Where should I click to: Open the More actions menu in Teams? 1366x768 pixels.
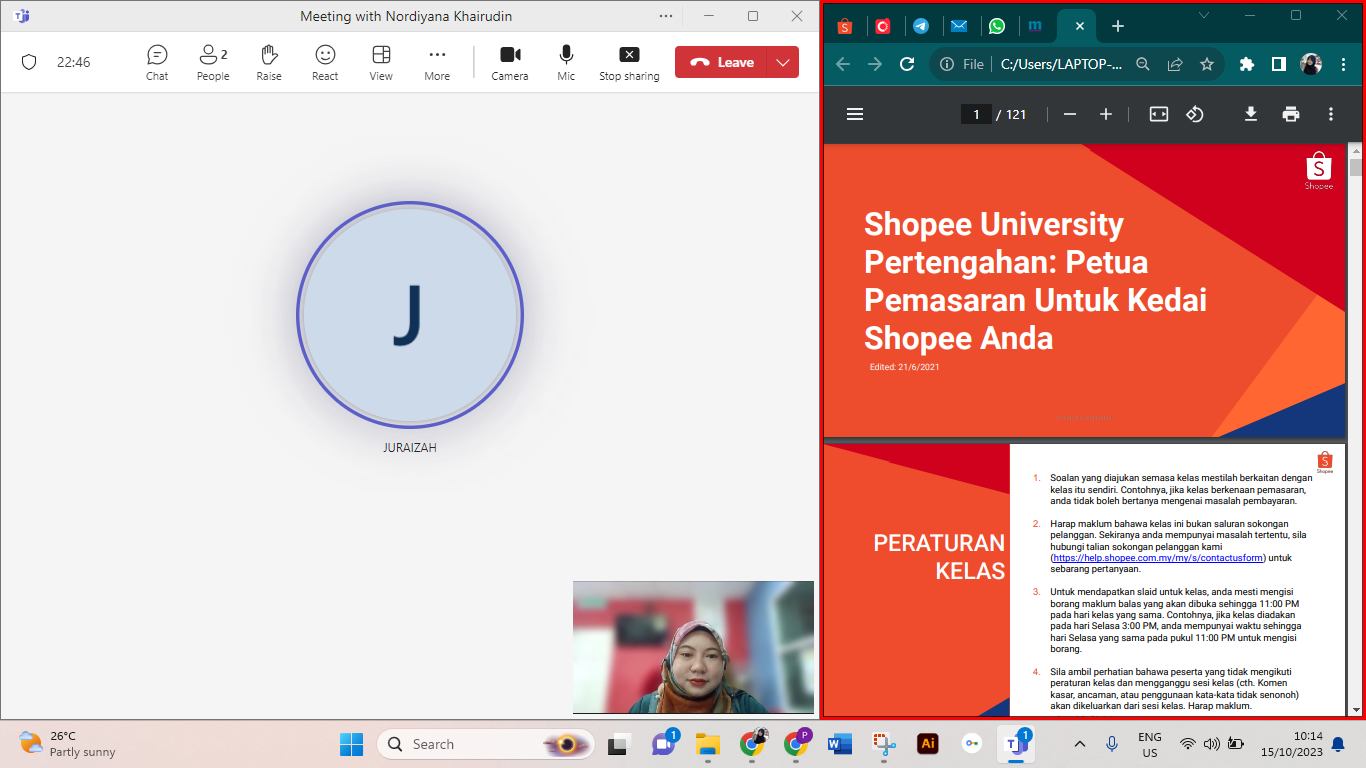click(437, 62)
